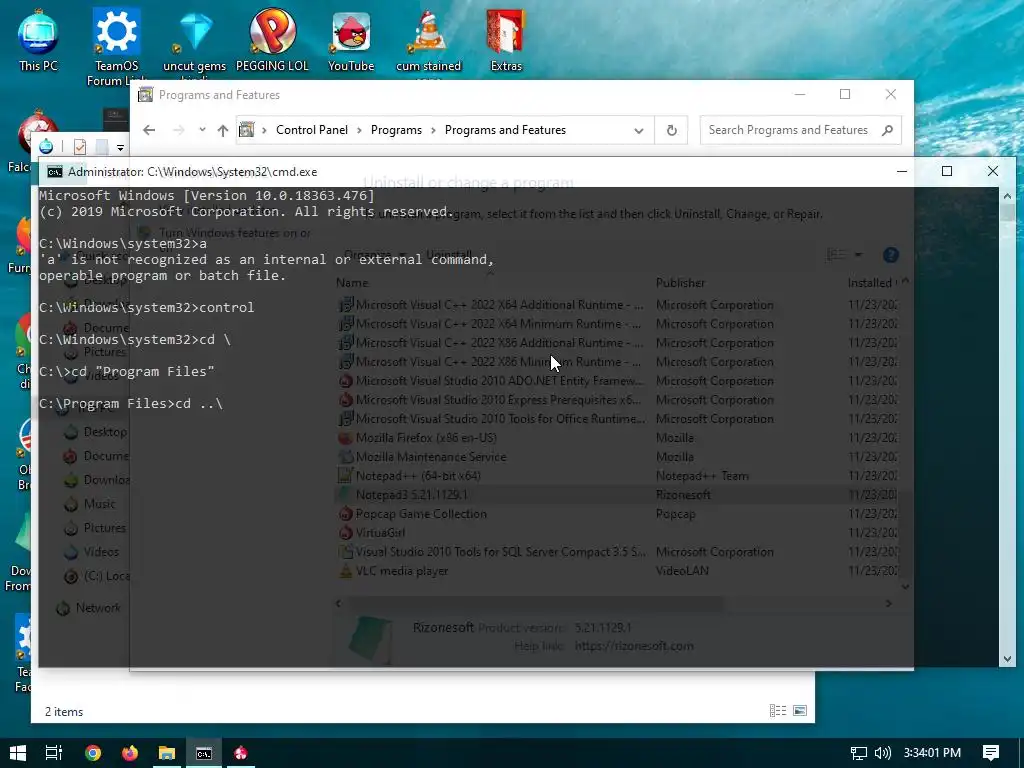Open the recent locations dropdown chevron
1024x768 pixels.
tap(202, 129)
